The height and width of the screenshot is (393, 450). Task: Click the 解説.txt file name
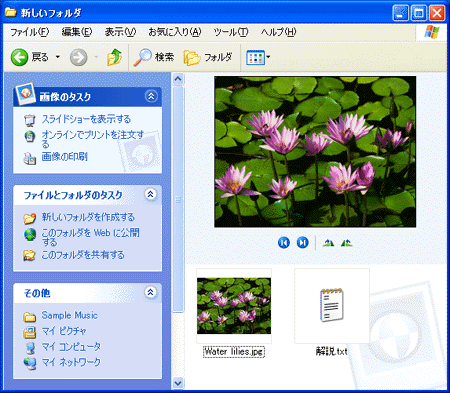point(332,351)
